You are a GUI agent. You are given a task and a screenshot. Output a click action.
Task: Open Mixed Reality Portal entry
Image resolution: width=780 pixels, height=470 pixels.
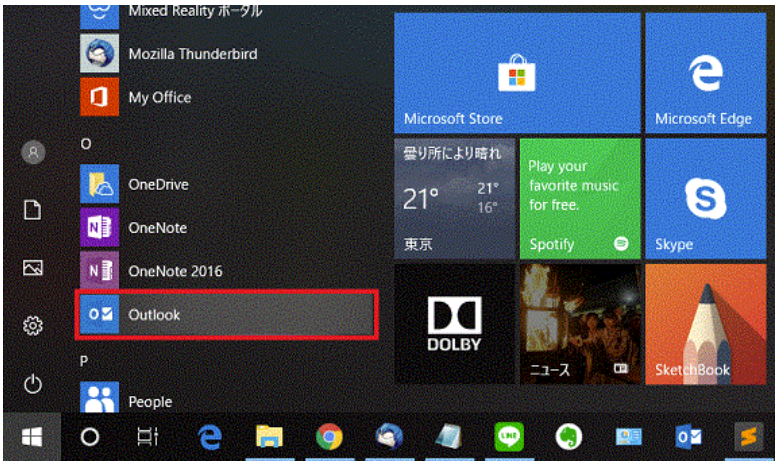(x=226, y=16)
